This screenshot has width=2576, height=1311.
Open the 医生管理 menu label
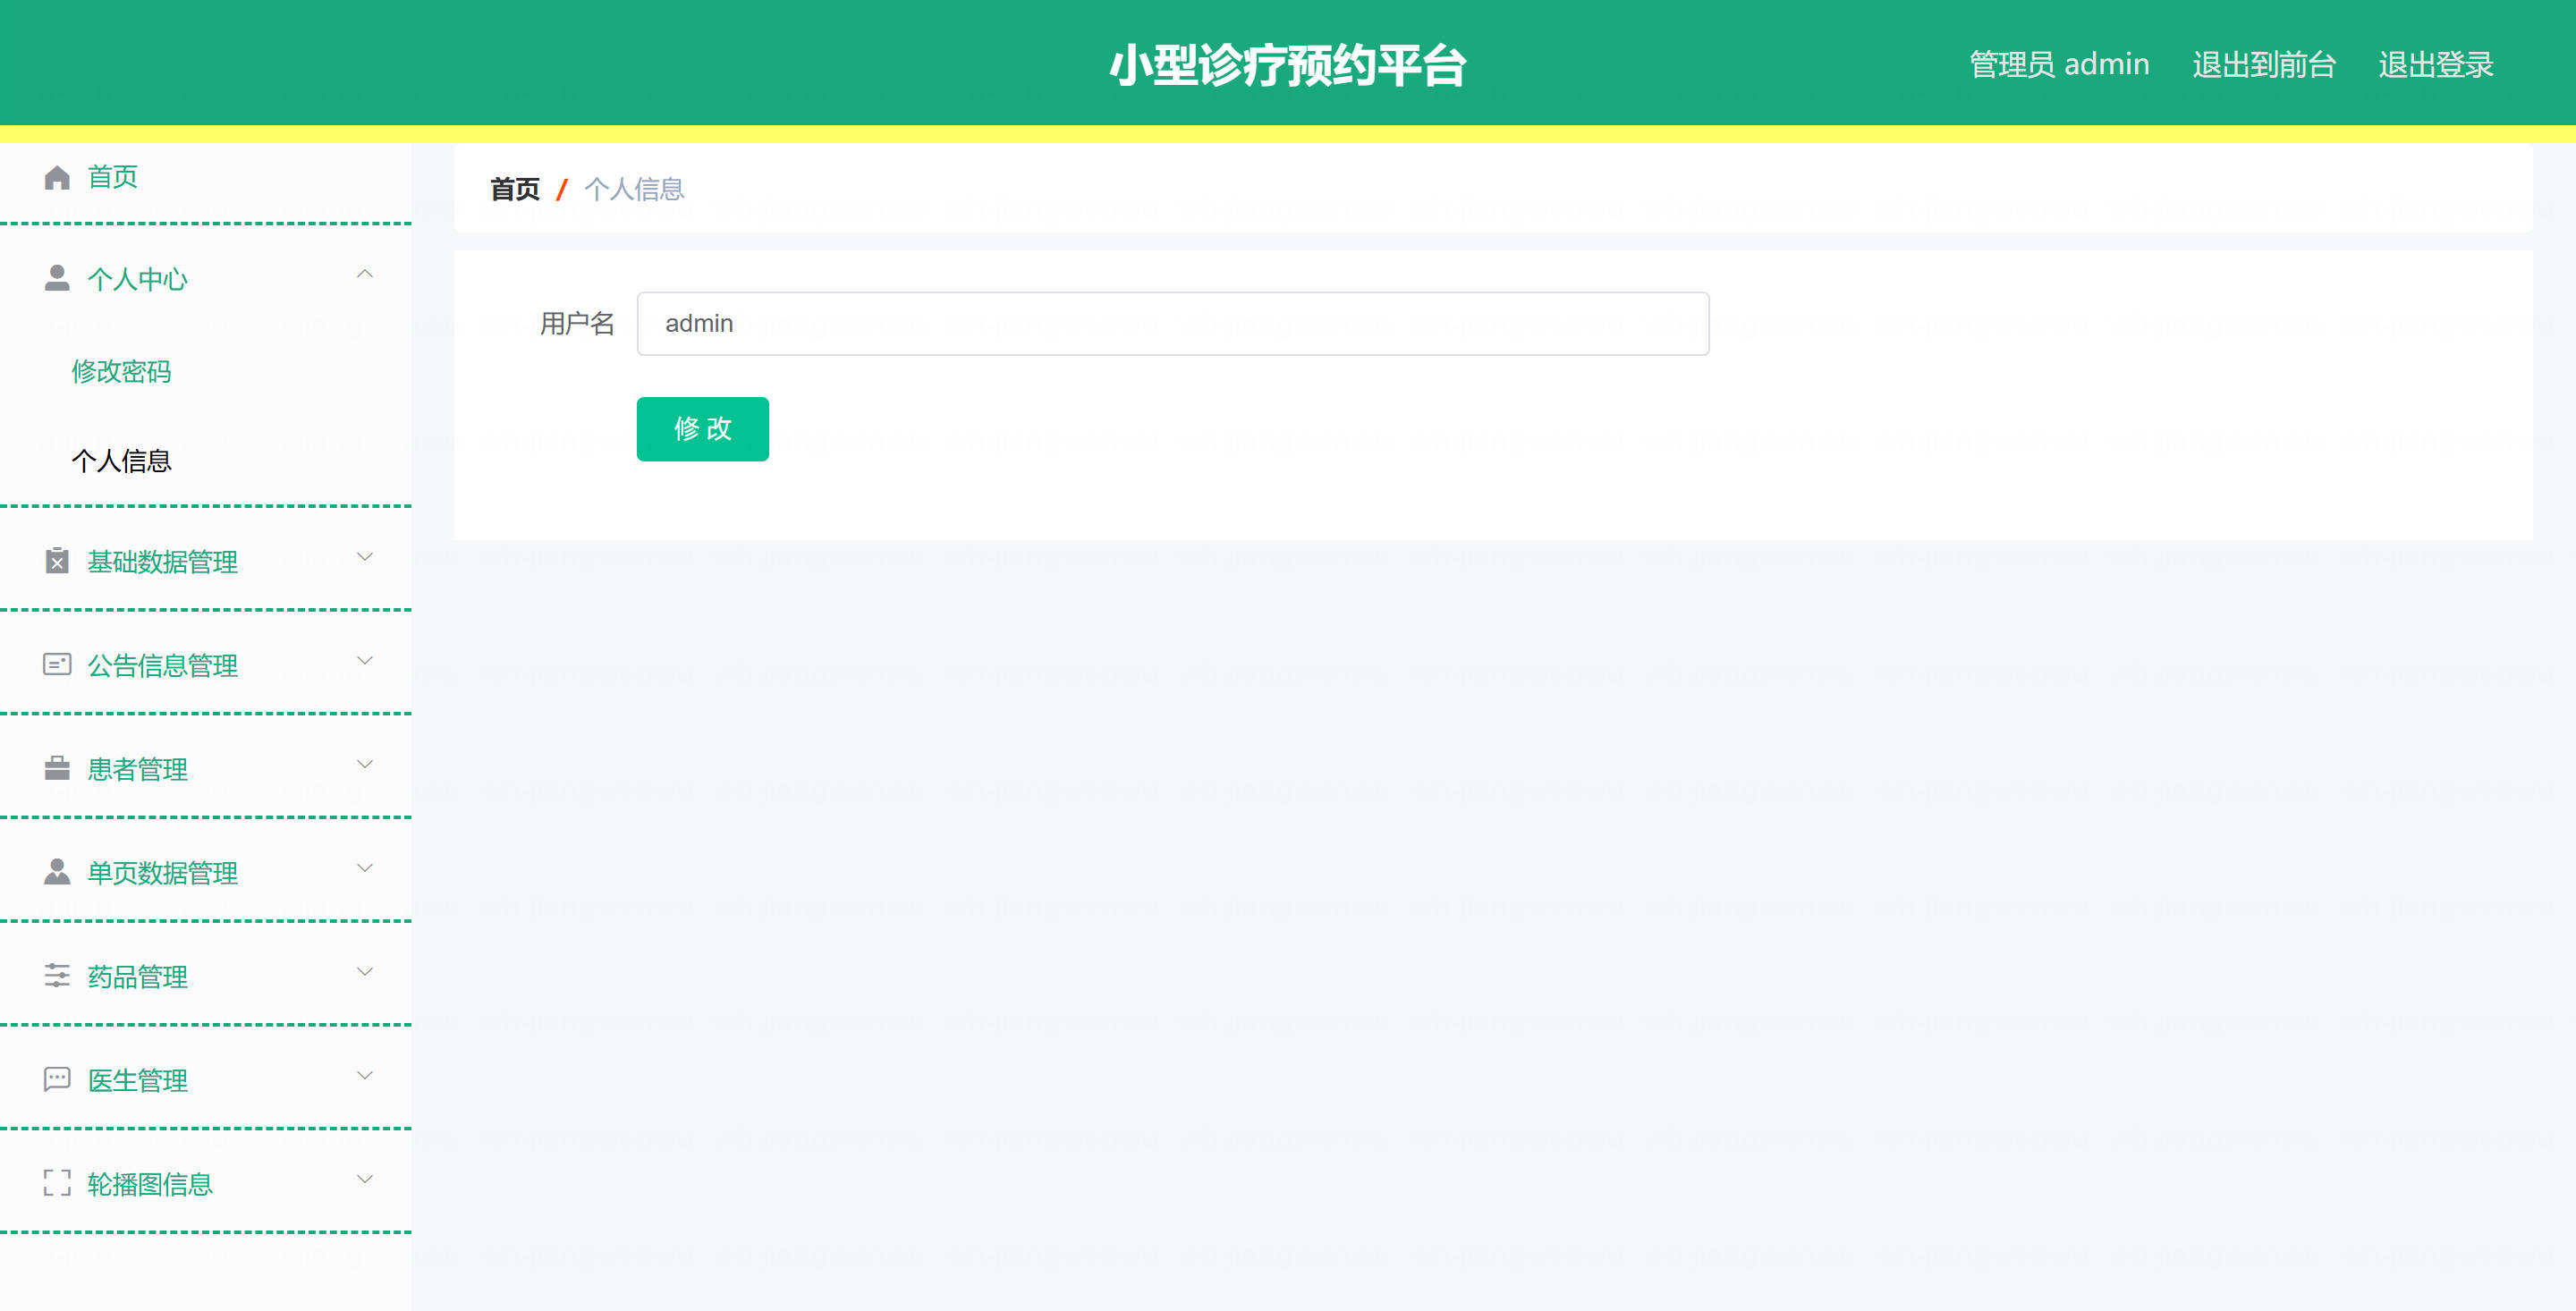[137, 1081]
